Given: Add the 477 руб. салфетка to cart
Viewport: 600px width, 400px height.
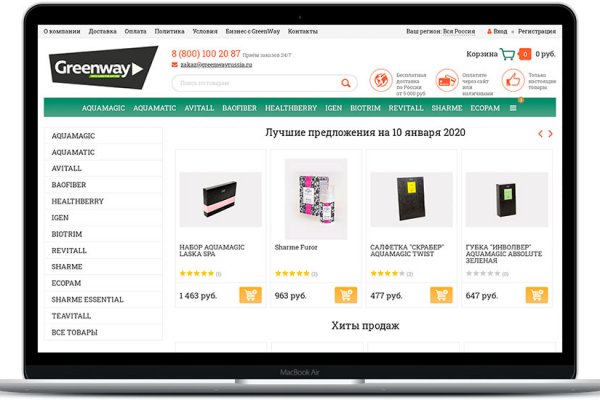Looking at the screenshot, I should point(441,295).
